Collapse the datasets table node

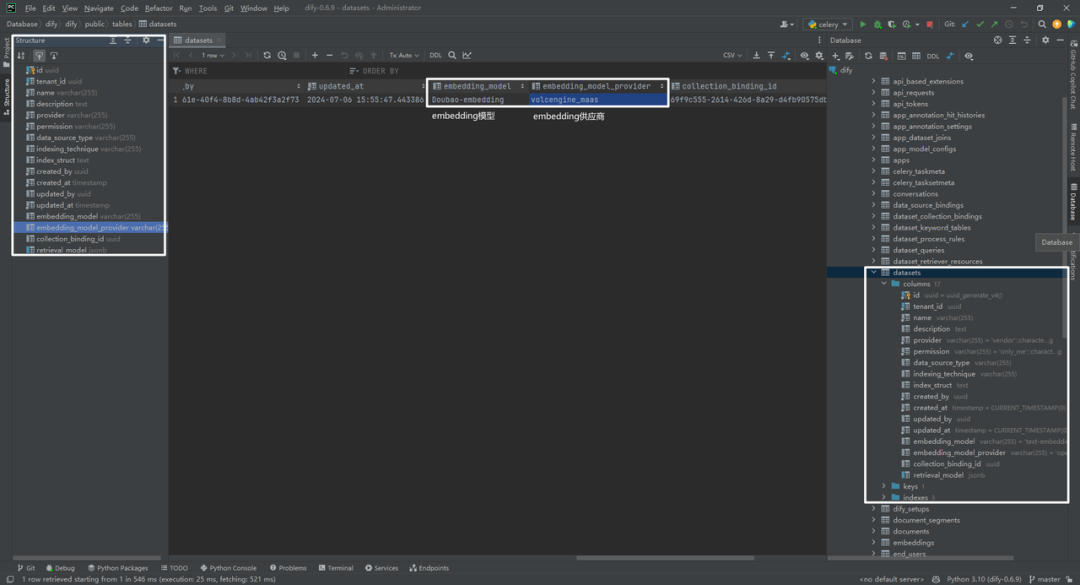(874, 272)
